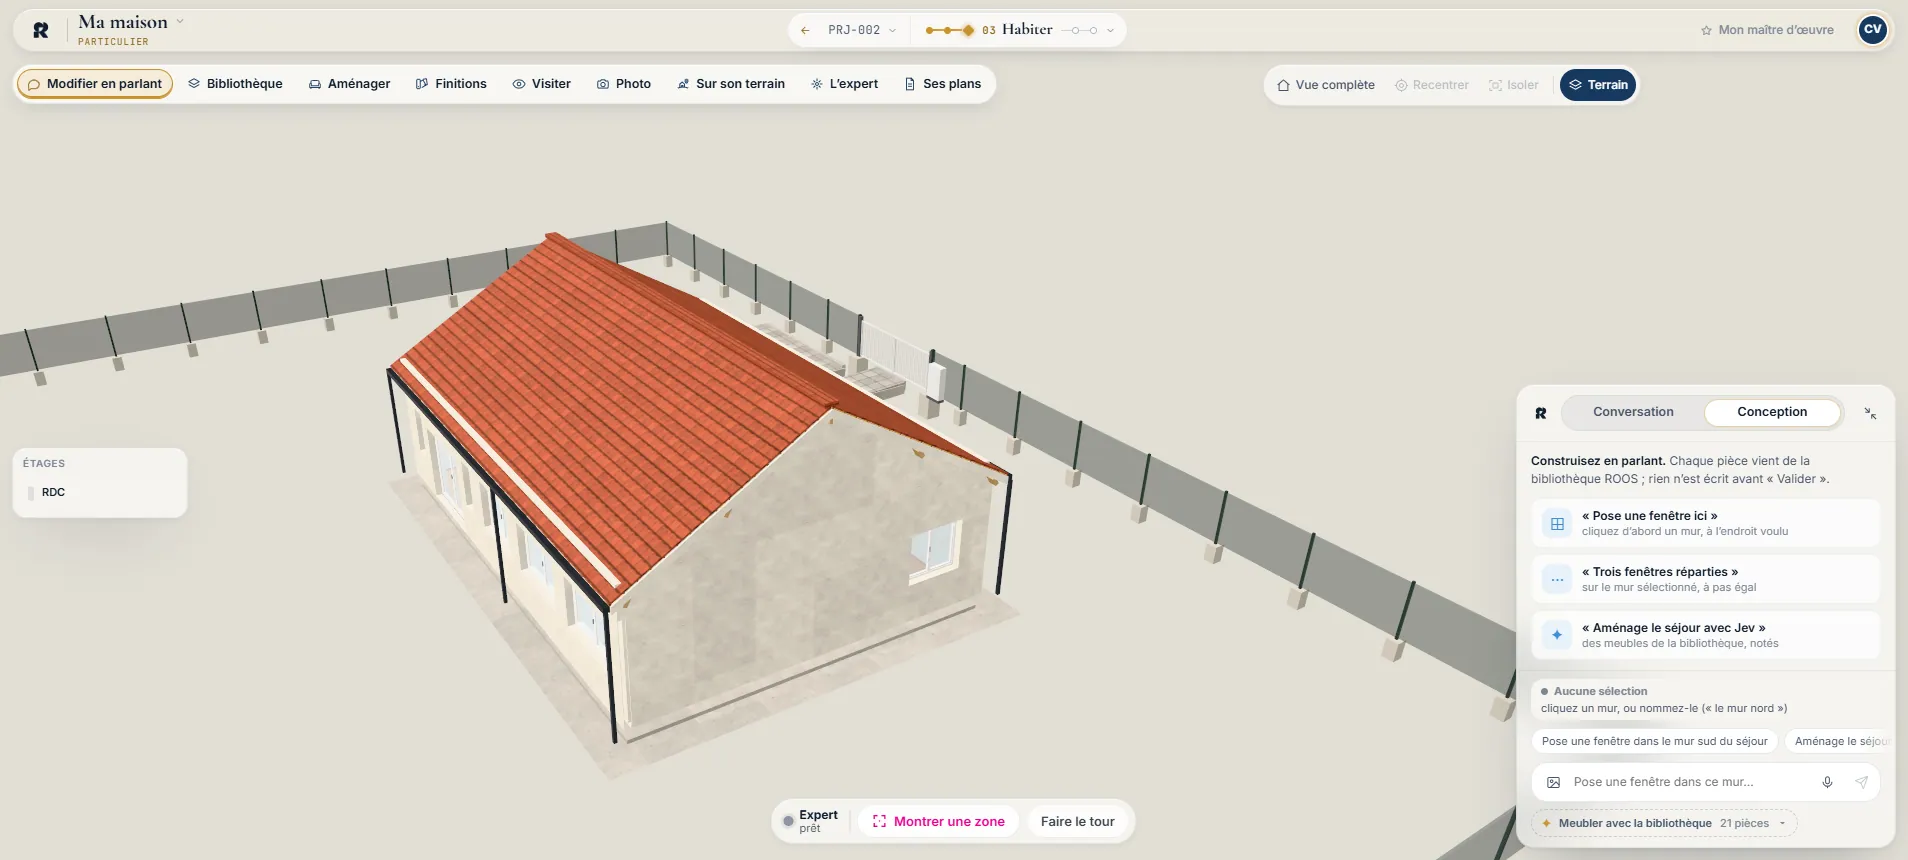Send the message with the paper plane
This screenshot has height=860, width=1908.
[x=1861, y=782]
